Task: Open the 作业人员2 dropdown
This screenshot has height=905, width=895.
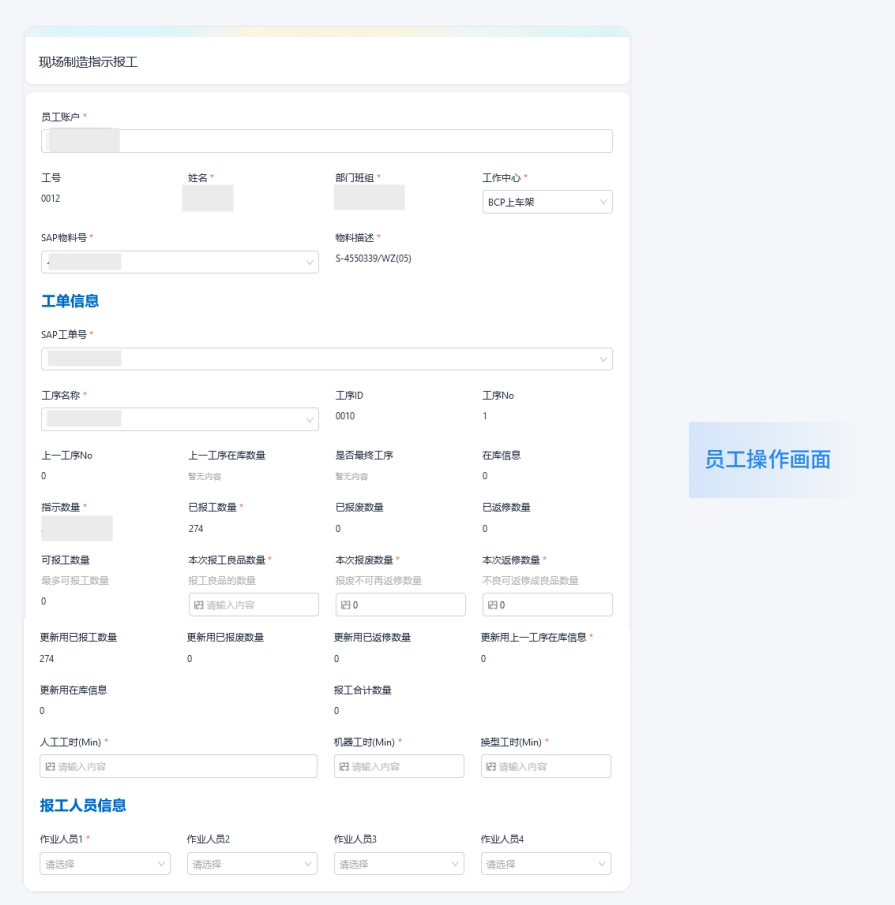Action: (x=252, y=864)
